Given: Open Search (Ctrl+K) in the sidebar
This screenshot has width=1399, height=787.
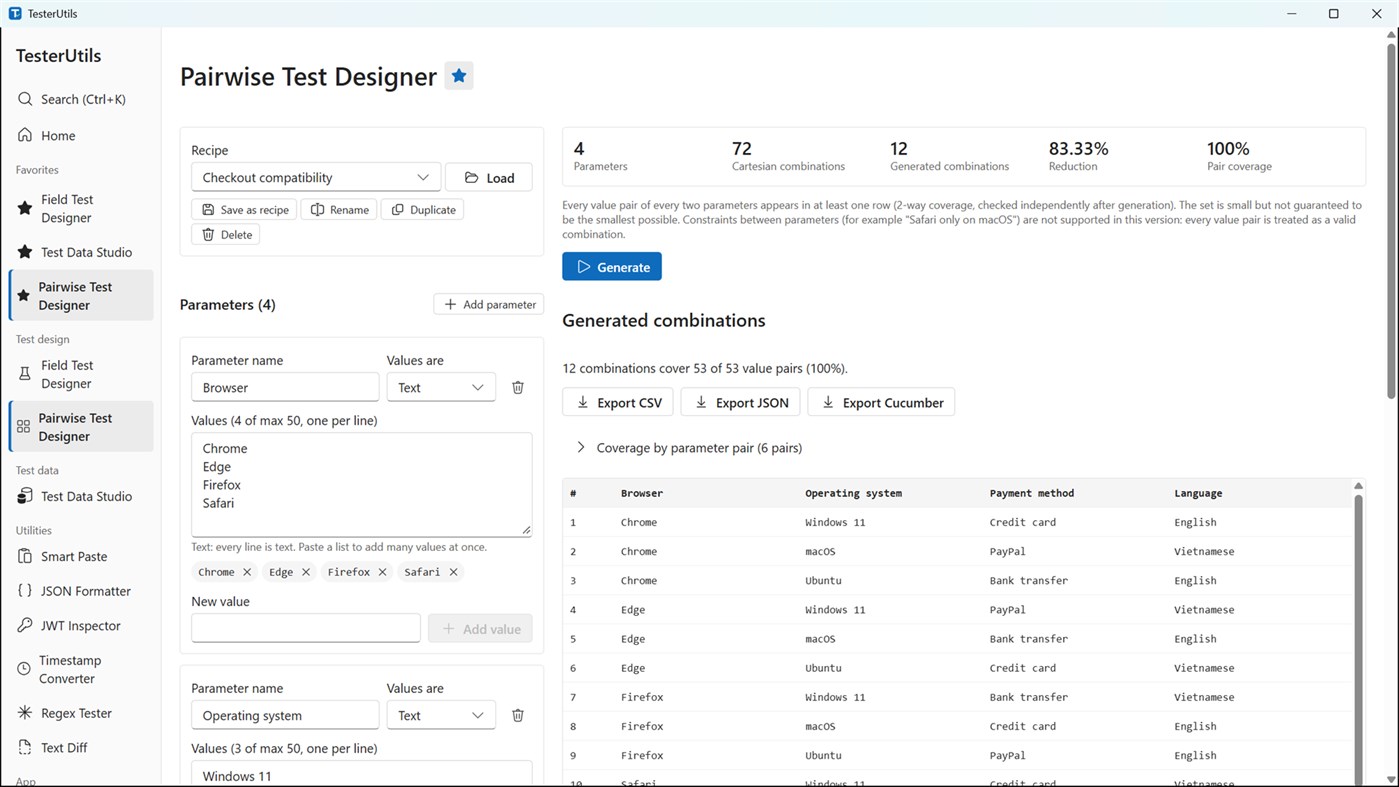Looking at the screenshot, I should point(80,99).
